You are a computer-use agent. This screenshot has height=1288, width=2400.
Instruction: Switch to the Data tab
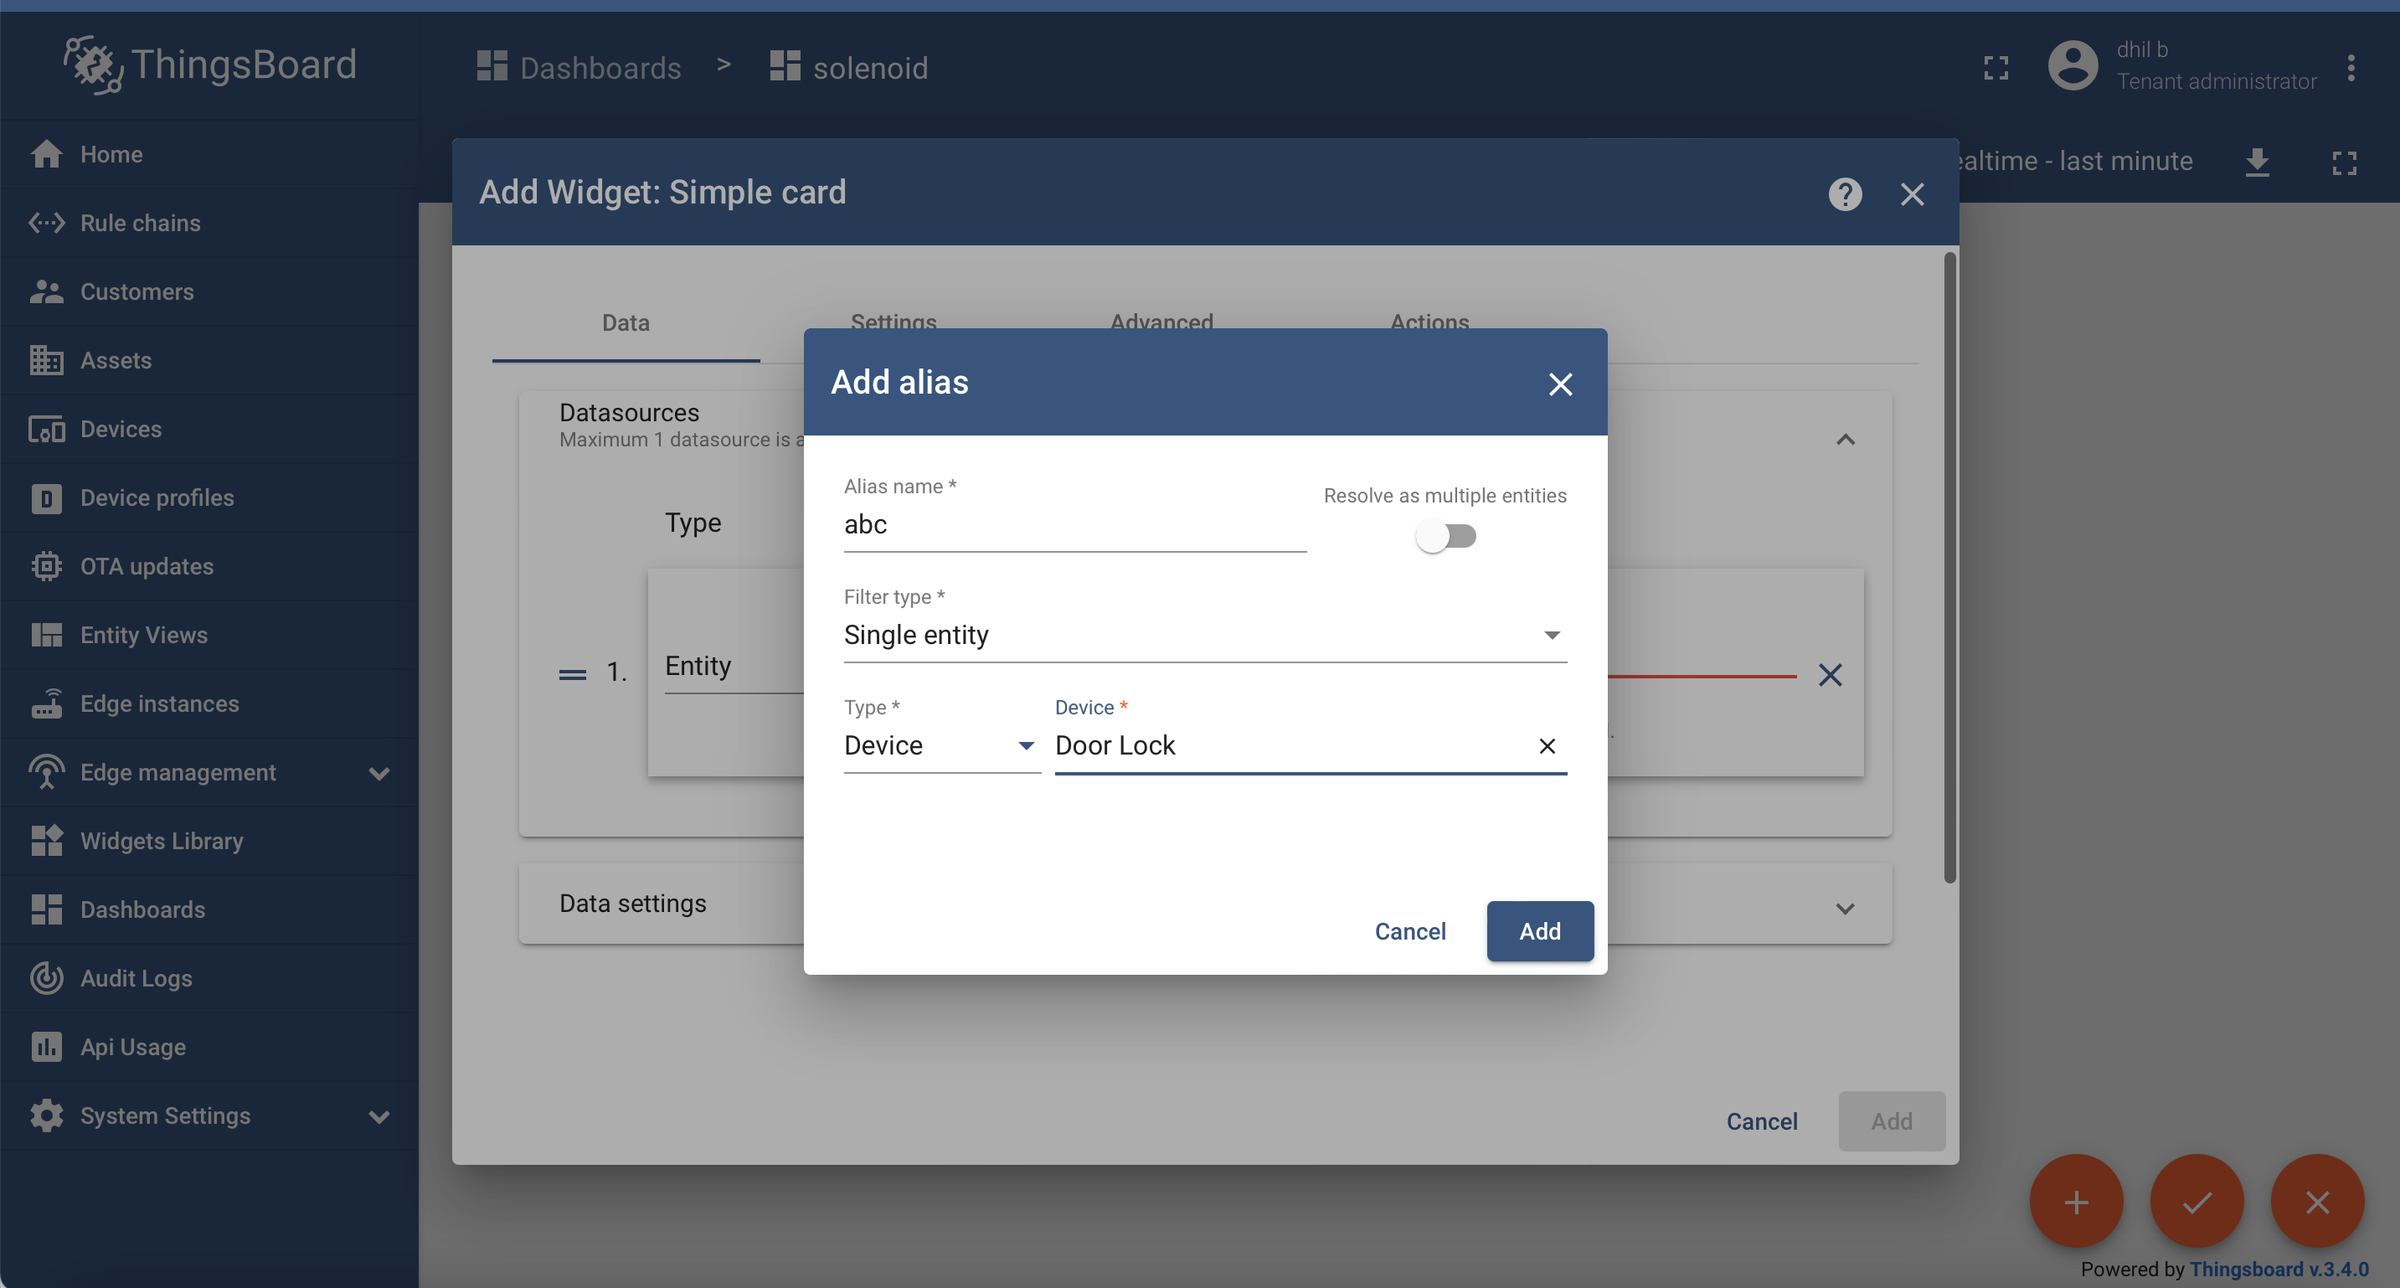(625, 323)
